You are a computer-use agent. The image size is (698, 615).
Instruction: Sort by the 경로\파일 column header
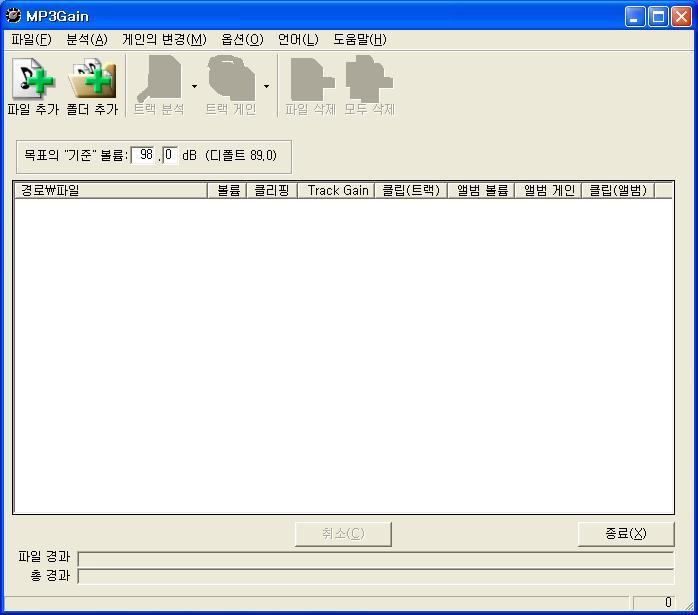click(x=111, y=190)
